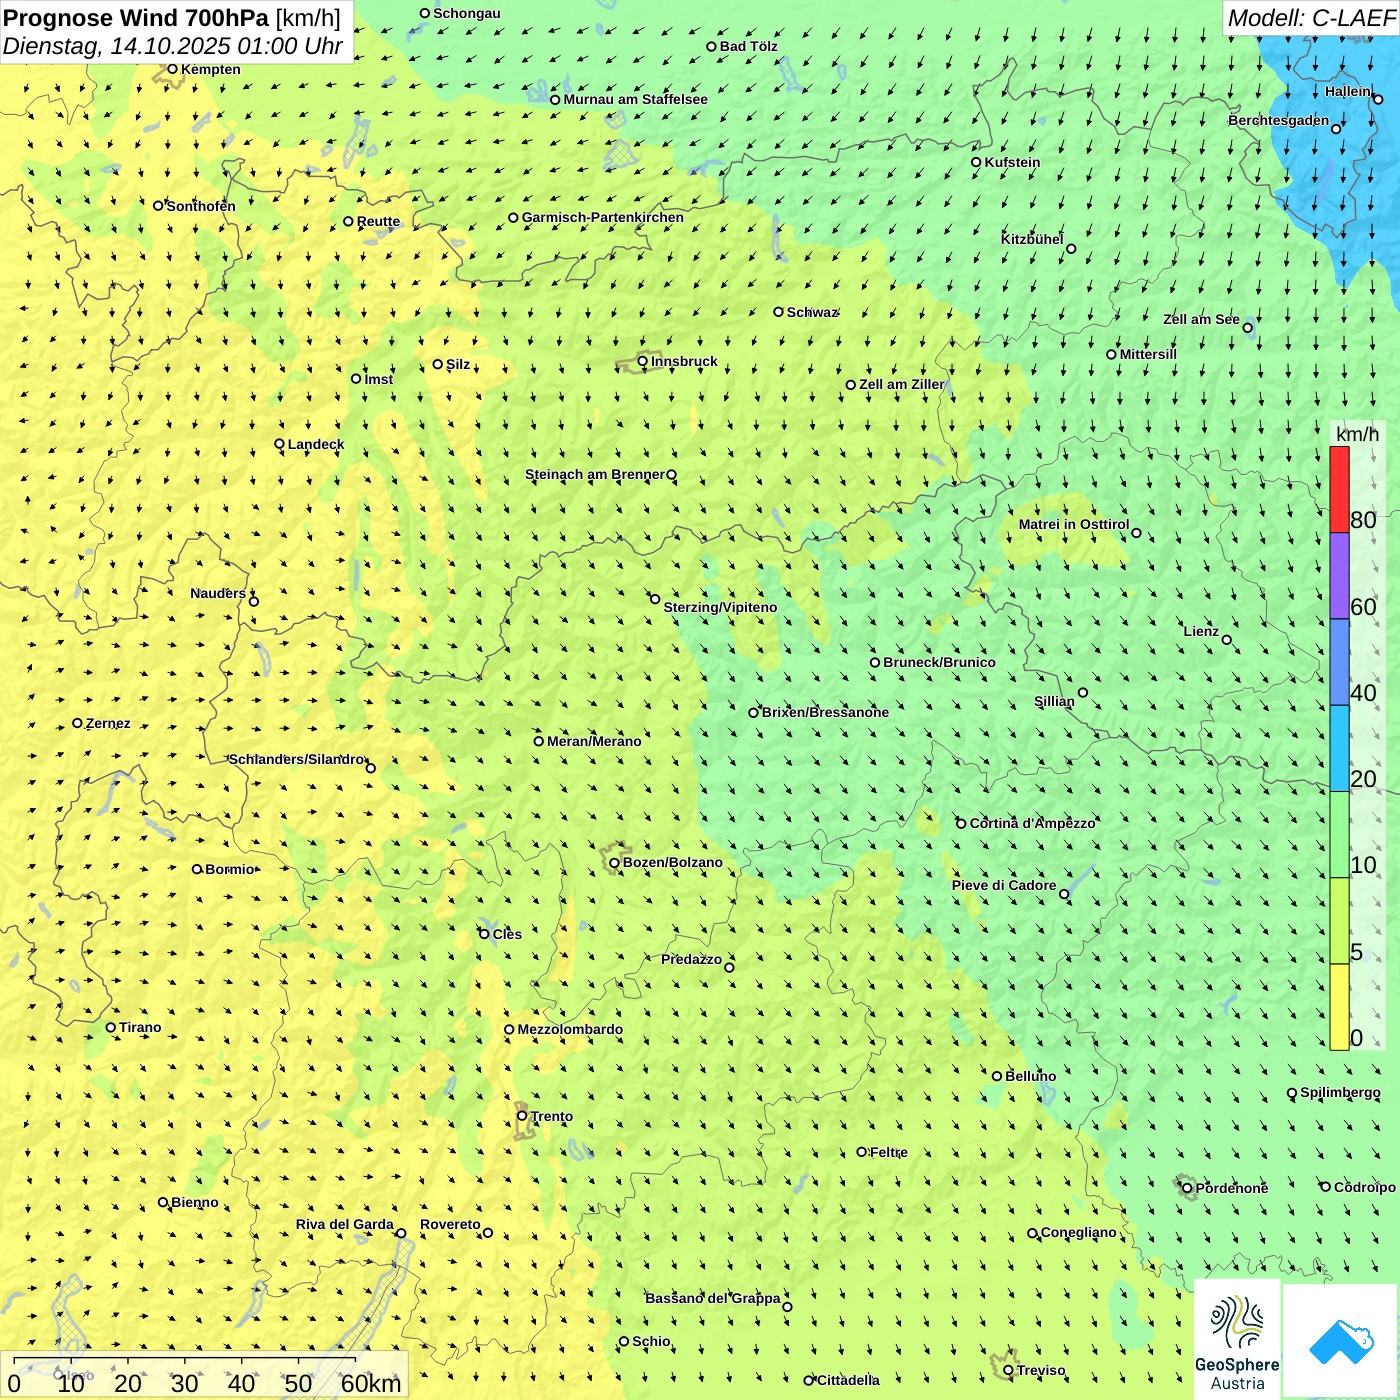
Task: Click the Murnau am Staffelsee label
Action: pos(635,100)
